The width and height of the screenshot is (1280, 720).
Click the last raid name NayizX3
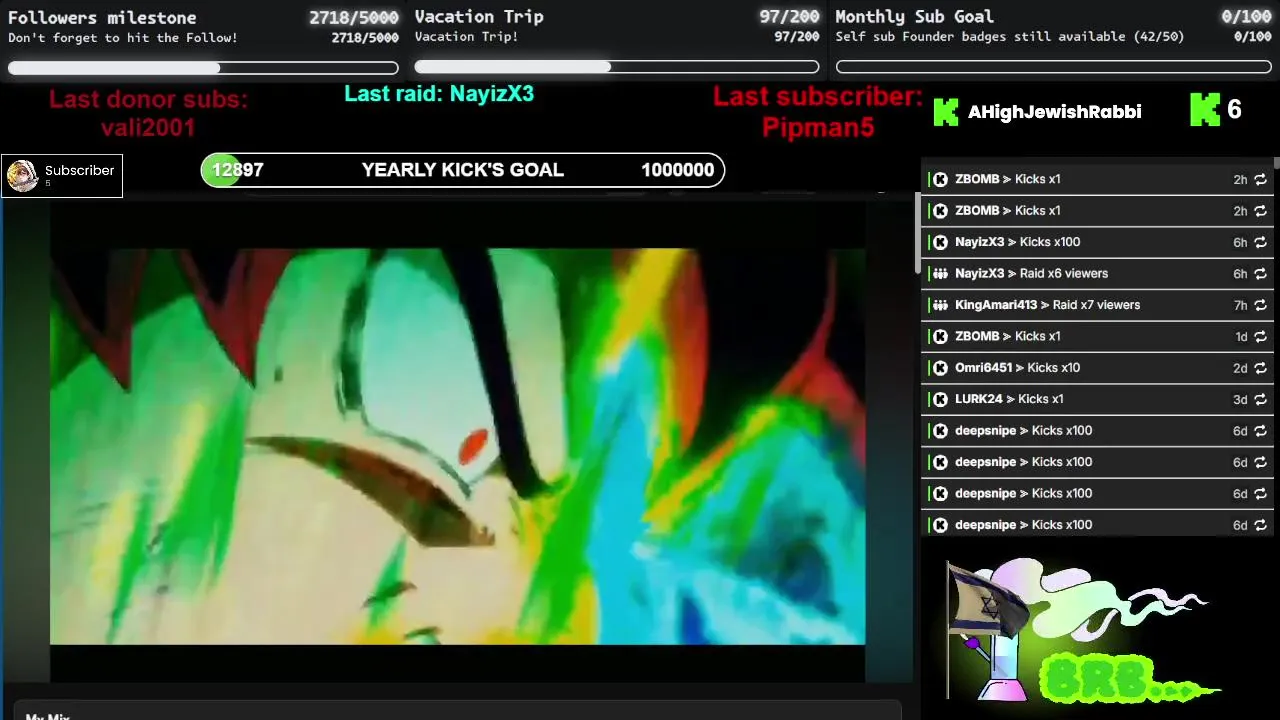[491, 94]
